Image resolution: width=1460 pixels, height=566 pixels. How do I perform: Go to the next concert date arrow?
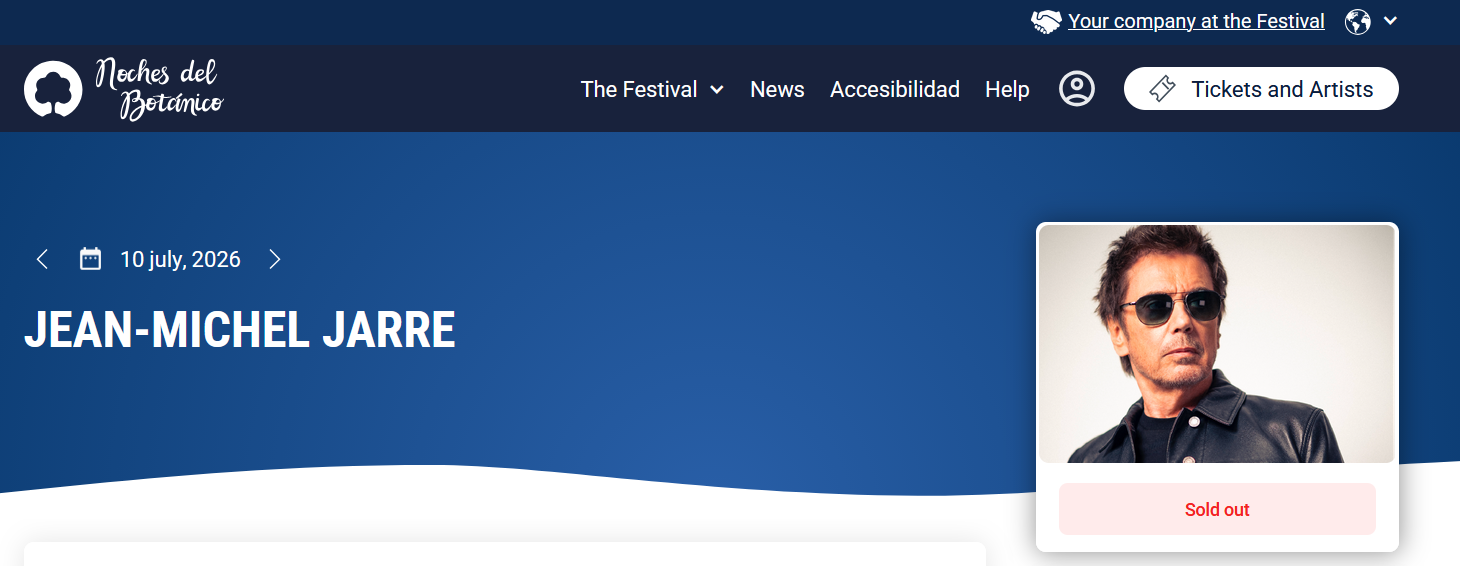pyautogui.click(x=275, y=259)
